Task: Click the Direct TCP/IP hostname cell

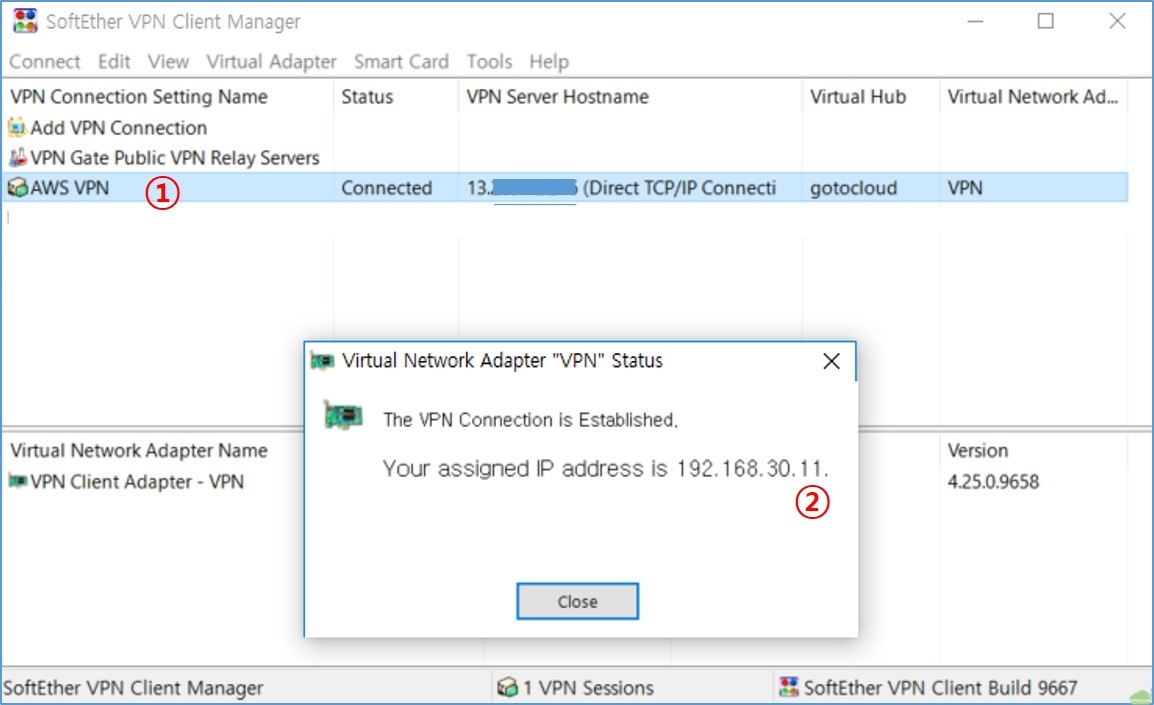Action: pyautogui.click(x=622, y=188)
